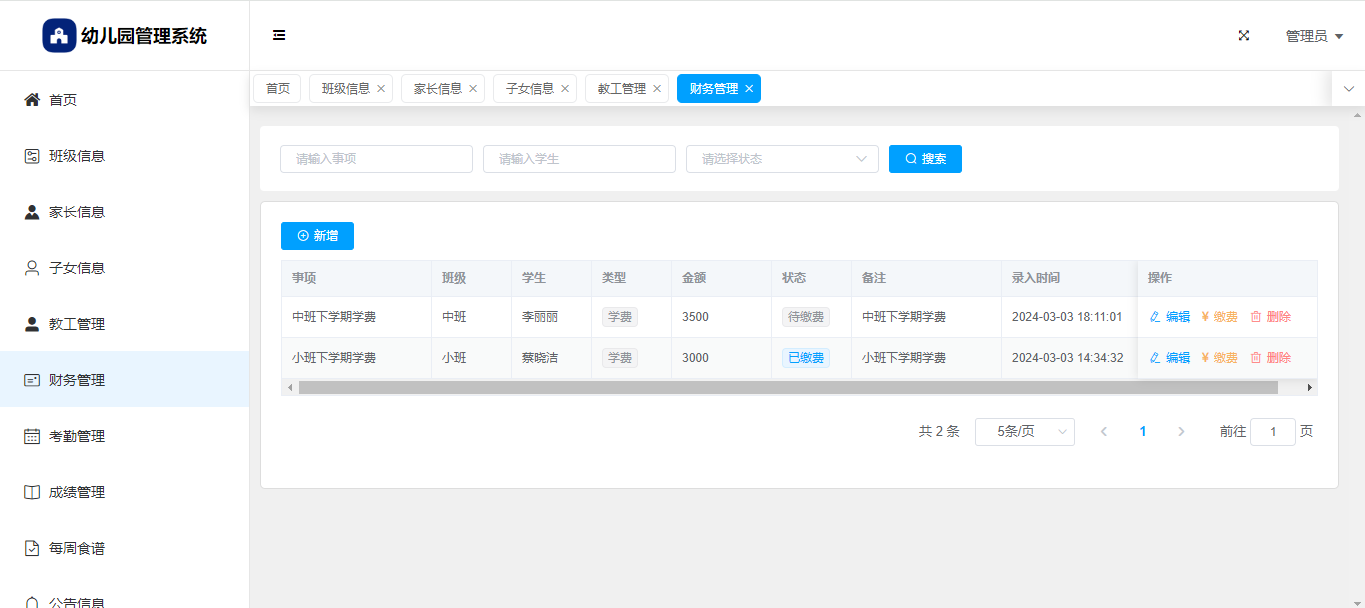Expand the tabs overflow chevron at right
This screenshot has width=1365, height=608.
pyautogui.click(x=1348, y=89)
